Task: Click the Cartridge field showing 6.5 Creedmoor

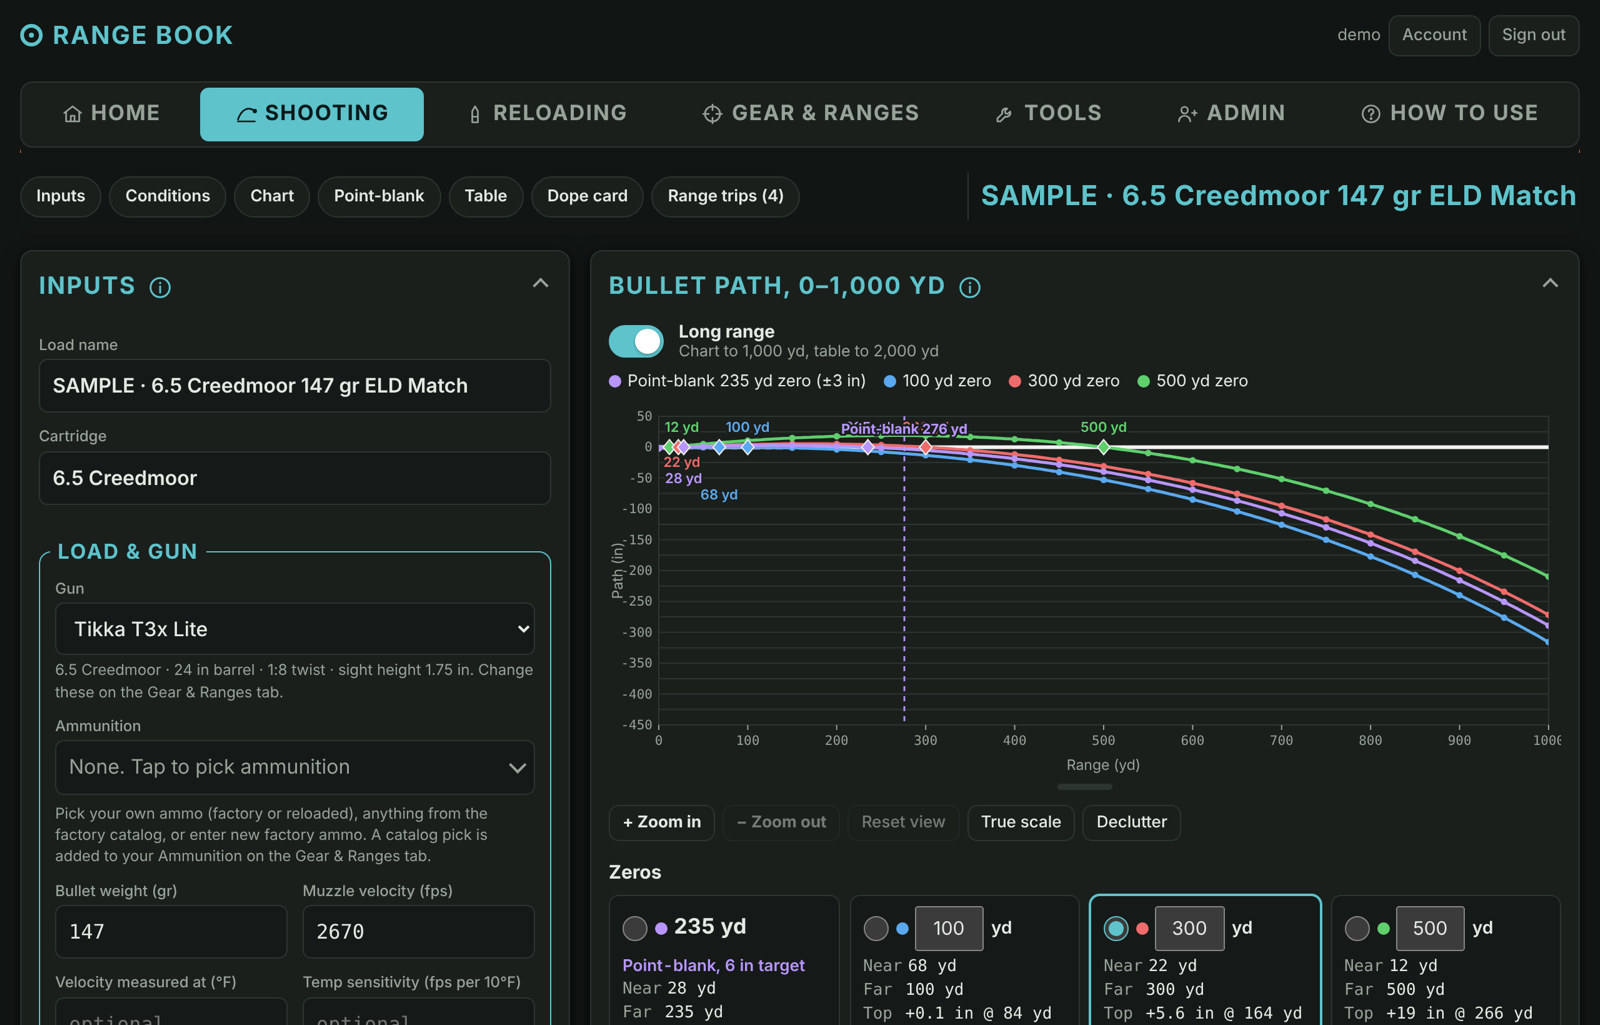Action: coord(295,478)
